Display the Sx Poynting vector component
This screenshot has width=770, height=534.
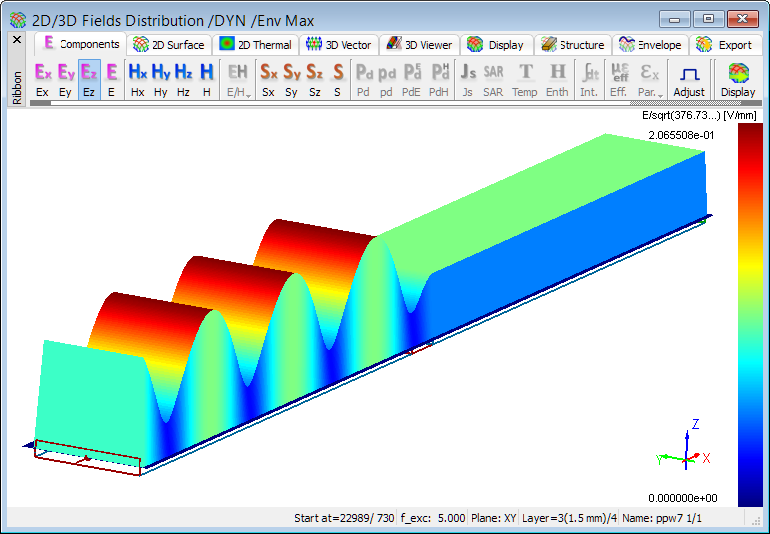(x=268, y=78)
